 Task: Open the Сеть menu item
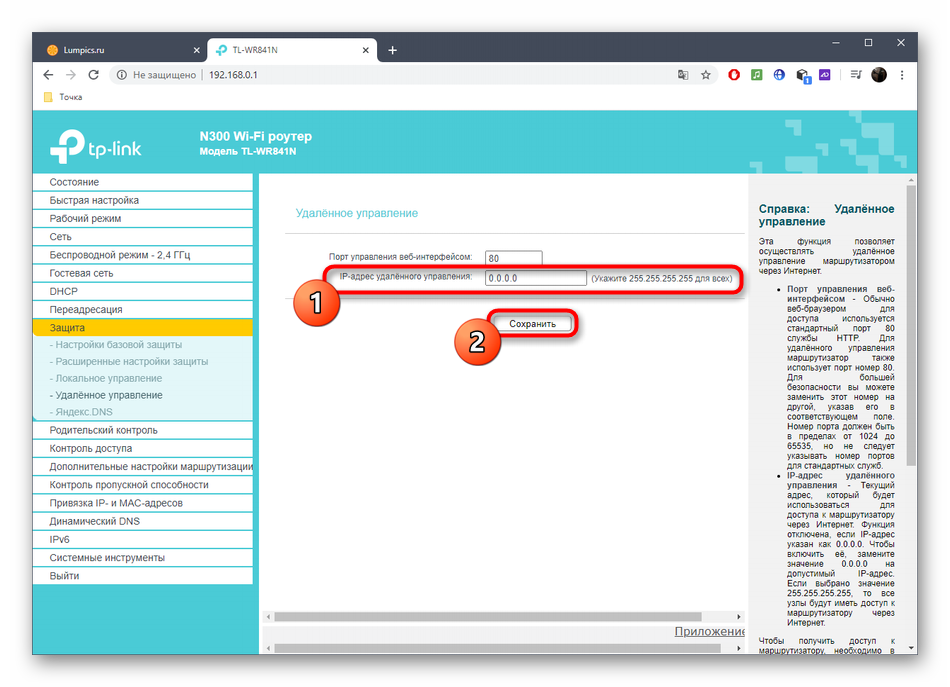click(x=142, y=237)
